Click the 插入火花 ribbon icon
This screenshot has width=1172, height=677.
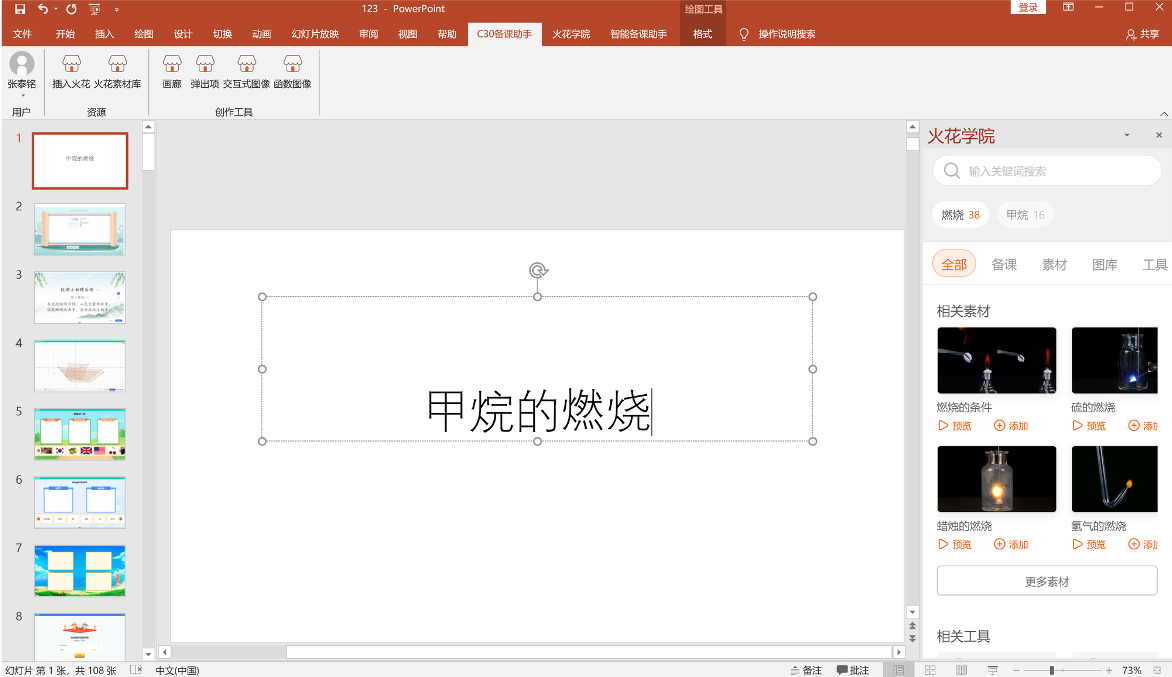pyautogui.click(x=71, y=72)
